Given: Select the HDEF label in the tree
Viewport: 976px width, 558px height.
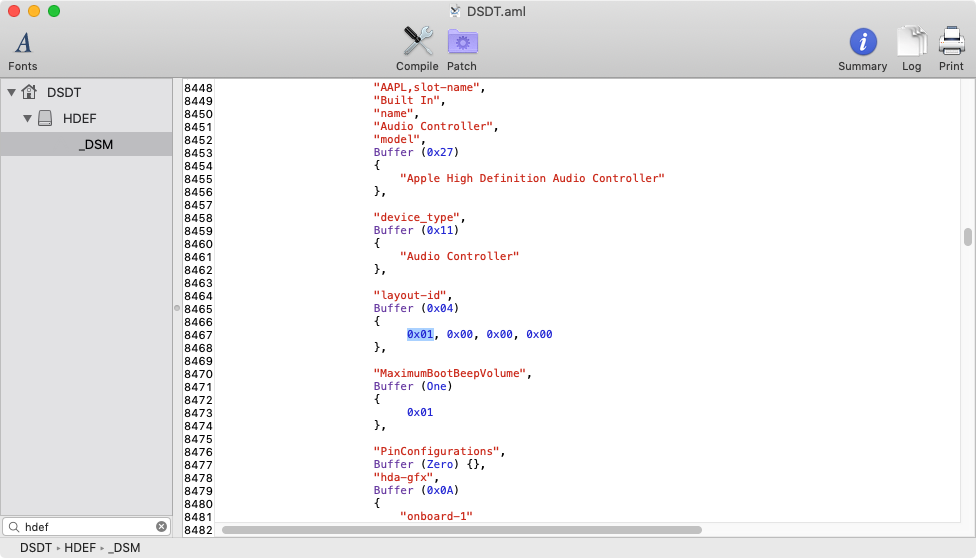Looking at the screenshot, I should 80,118.
